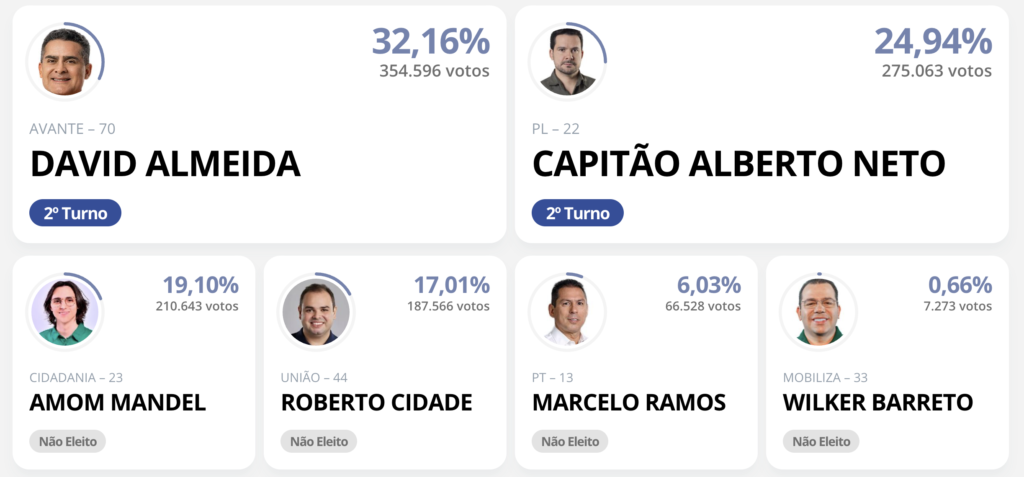1024x477 pixels.
Task: Click the MOBILIZA – 33 party label
Action: pos(825,378)
